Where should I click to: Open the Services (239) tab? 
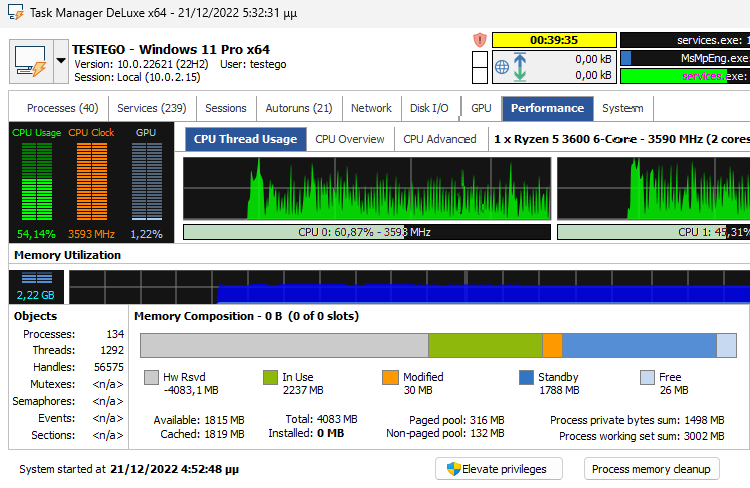(152, 108)
